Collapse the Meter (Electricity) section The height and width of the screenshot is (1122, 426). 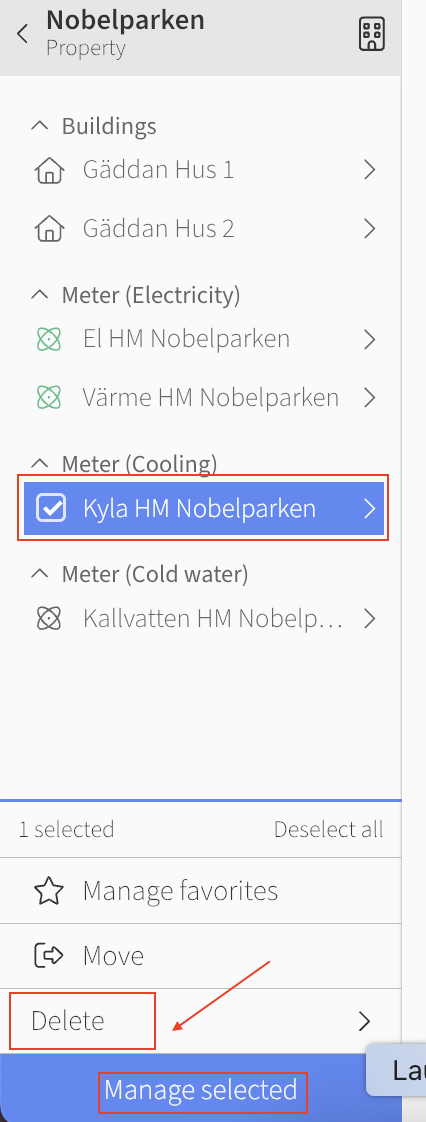[x=40, y=294]
